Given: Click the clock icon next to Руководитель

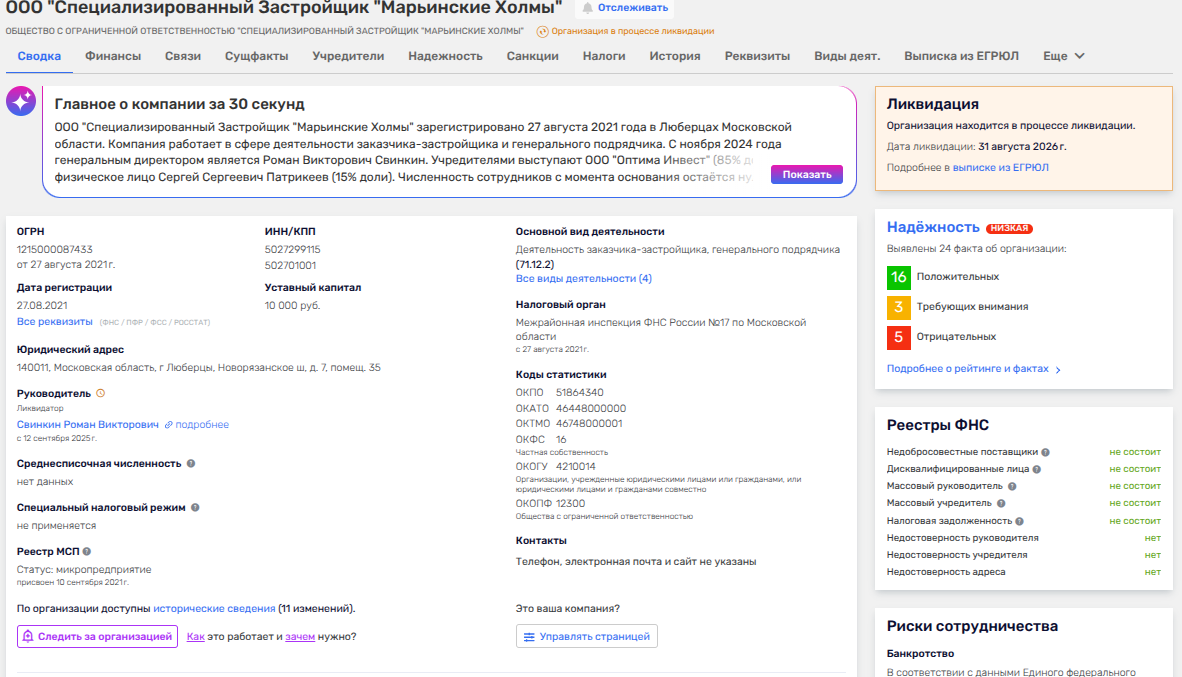Looking at the screenshot, I should pos(100,394).
